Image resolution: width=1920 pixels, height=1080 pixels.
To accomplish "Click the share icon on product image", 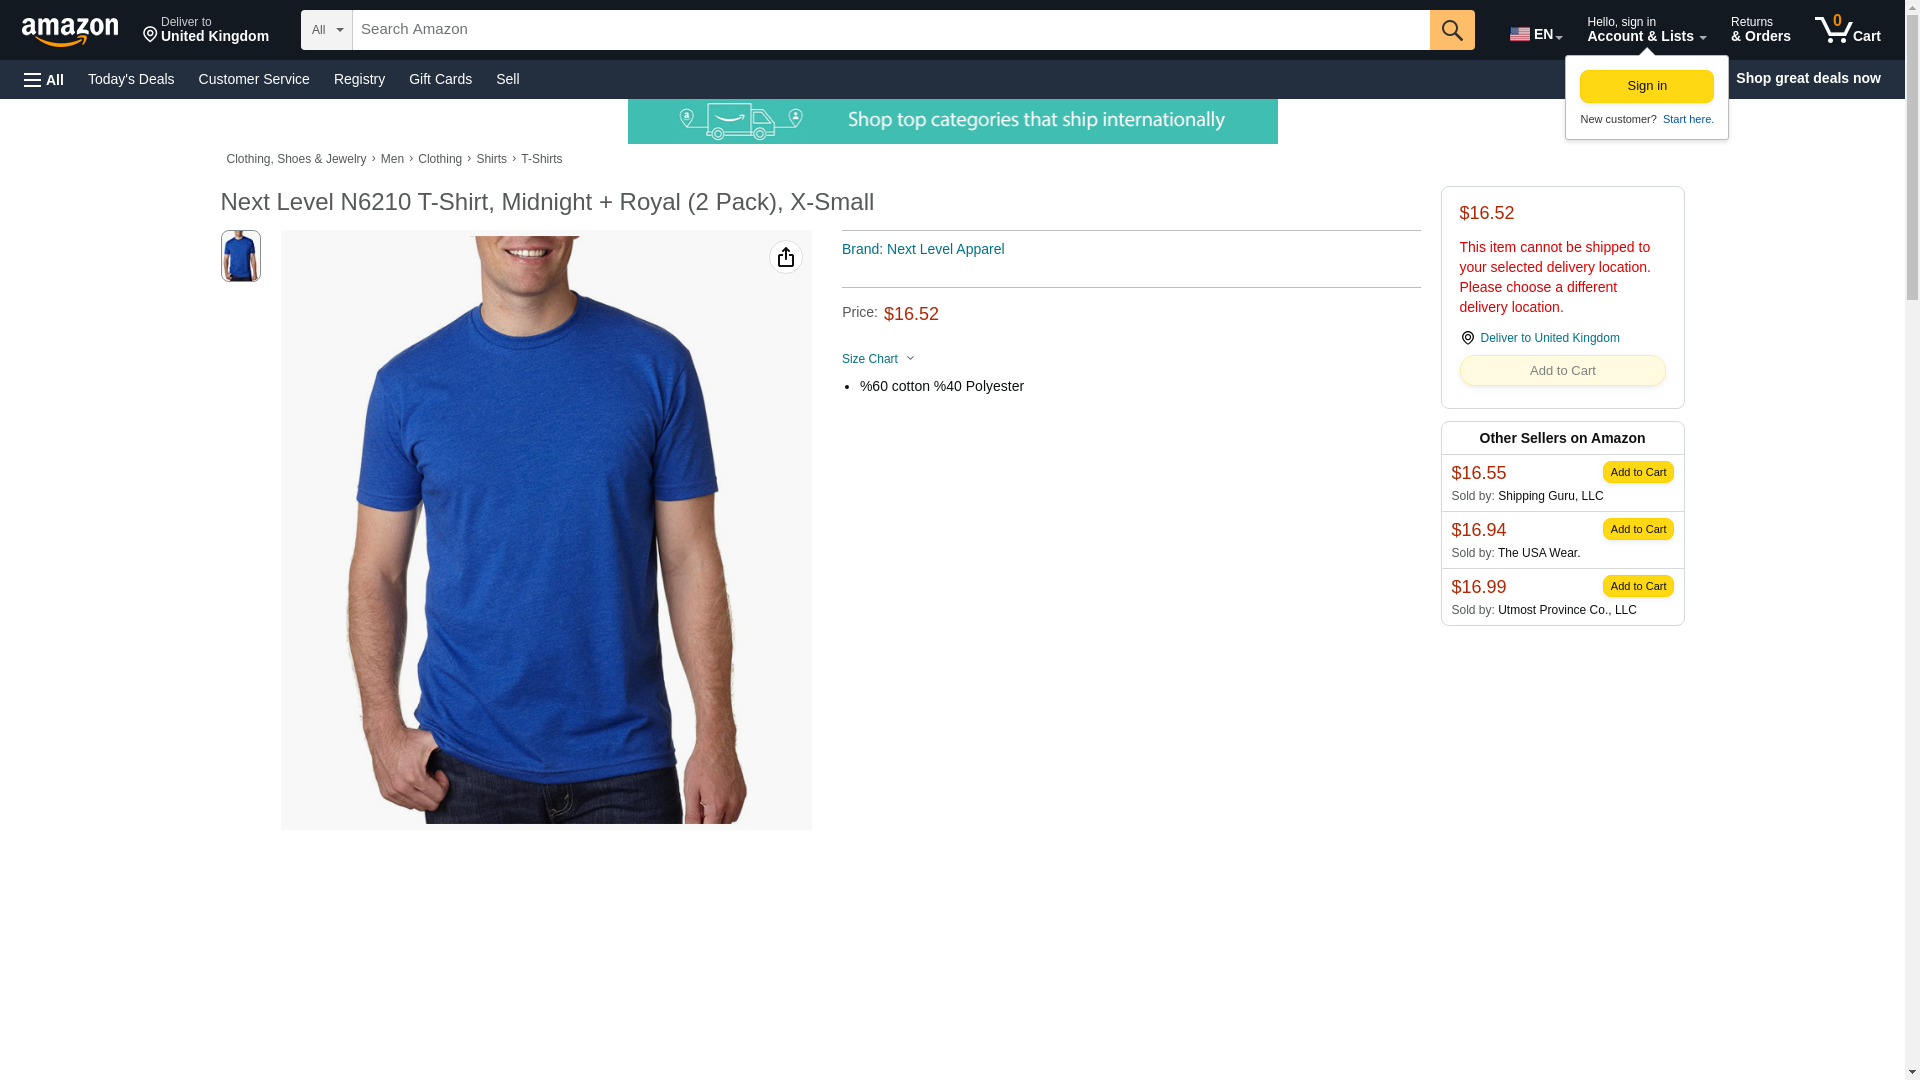I will [x=786, y=257].
